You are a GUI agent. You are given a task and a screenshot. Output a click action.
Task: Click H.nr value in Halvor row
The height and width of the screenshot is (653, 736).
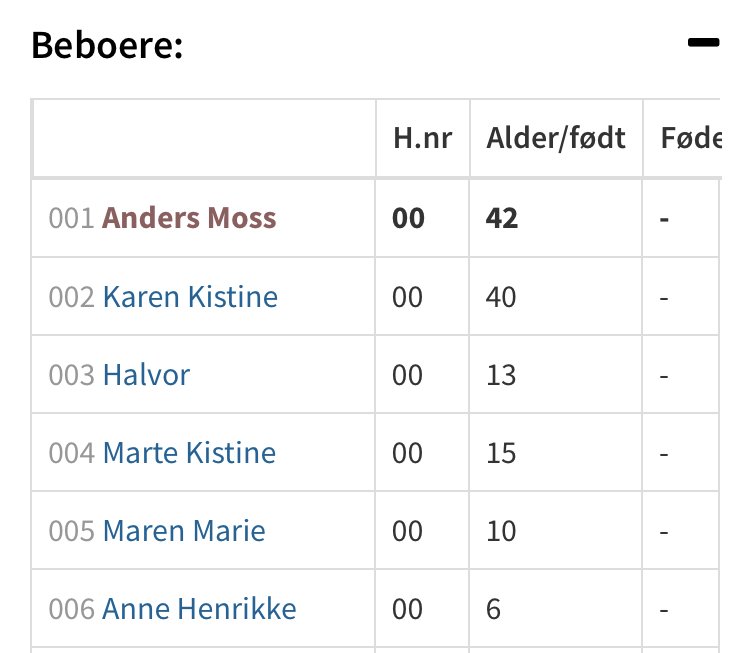click(x=407, y=375)
